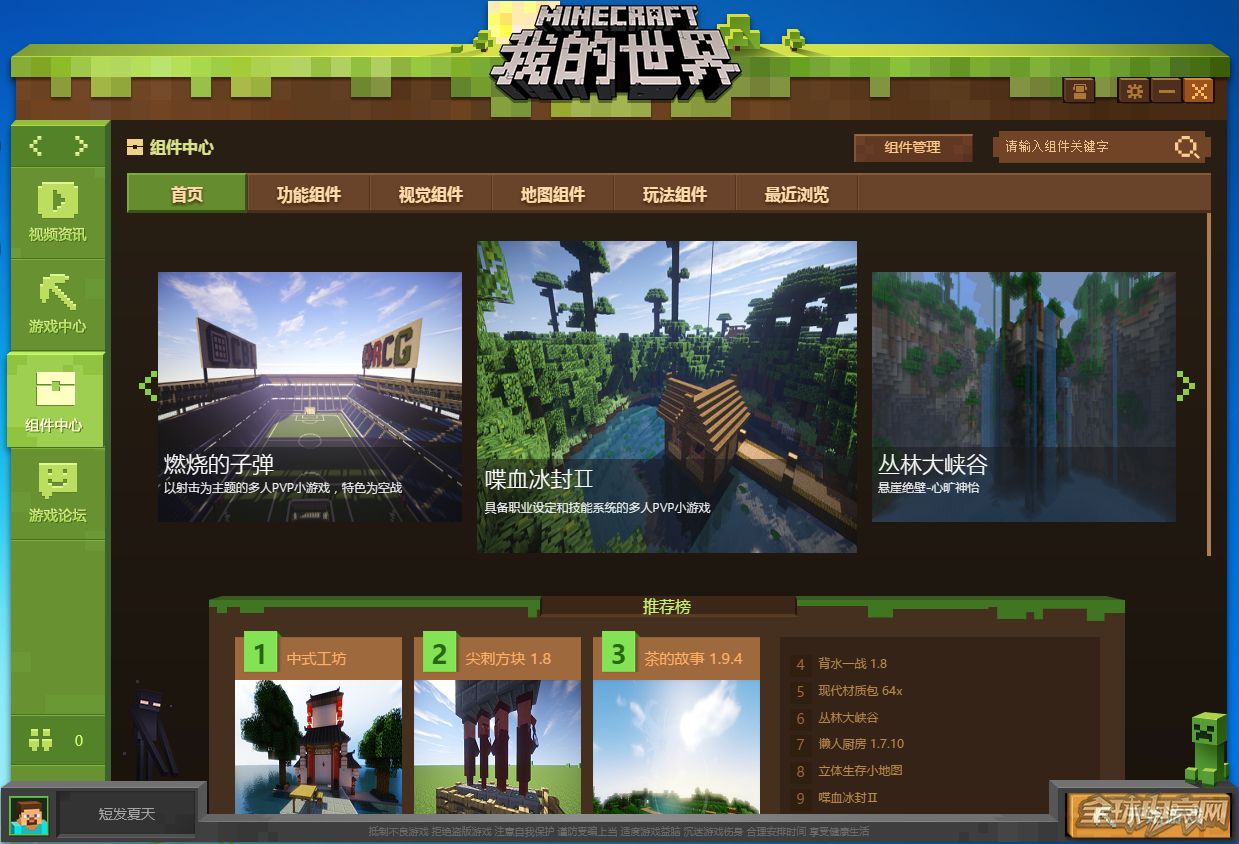Click the 尖刺方块 1.8 rank 2 title
Image resolution: width=1239 pixels, height=844 pixels.
pos(508,659)
